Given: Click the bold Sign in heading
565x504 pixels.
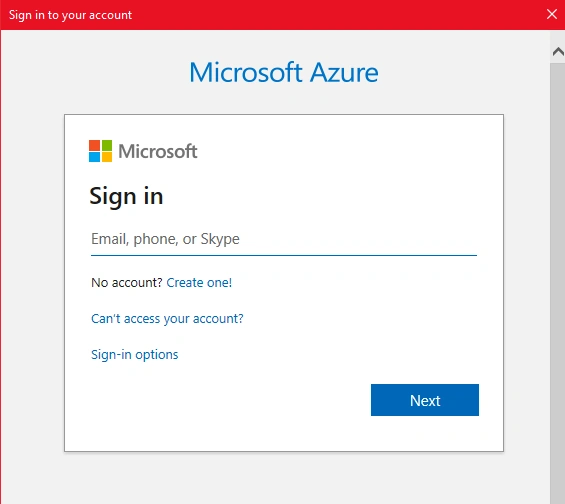Looking at the screenshot, I should 126,197.
